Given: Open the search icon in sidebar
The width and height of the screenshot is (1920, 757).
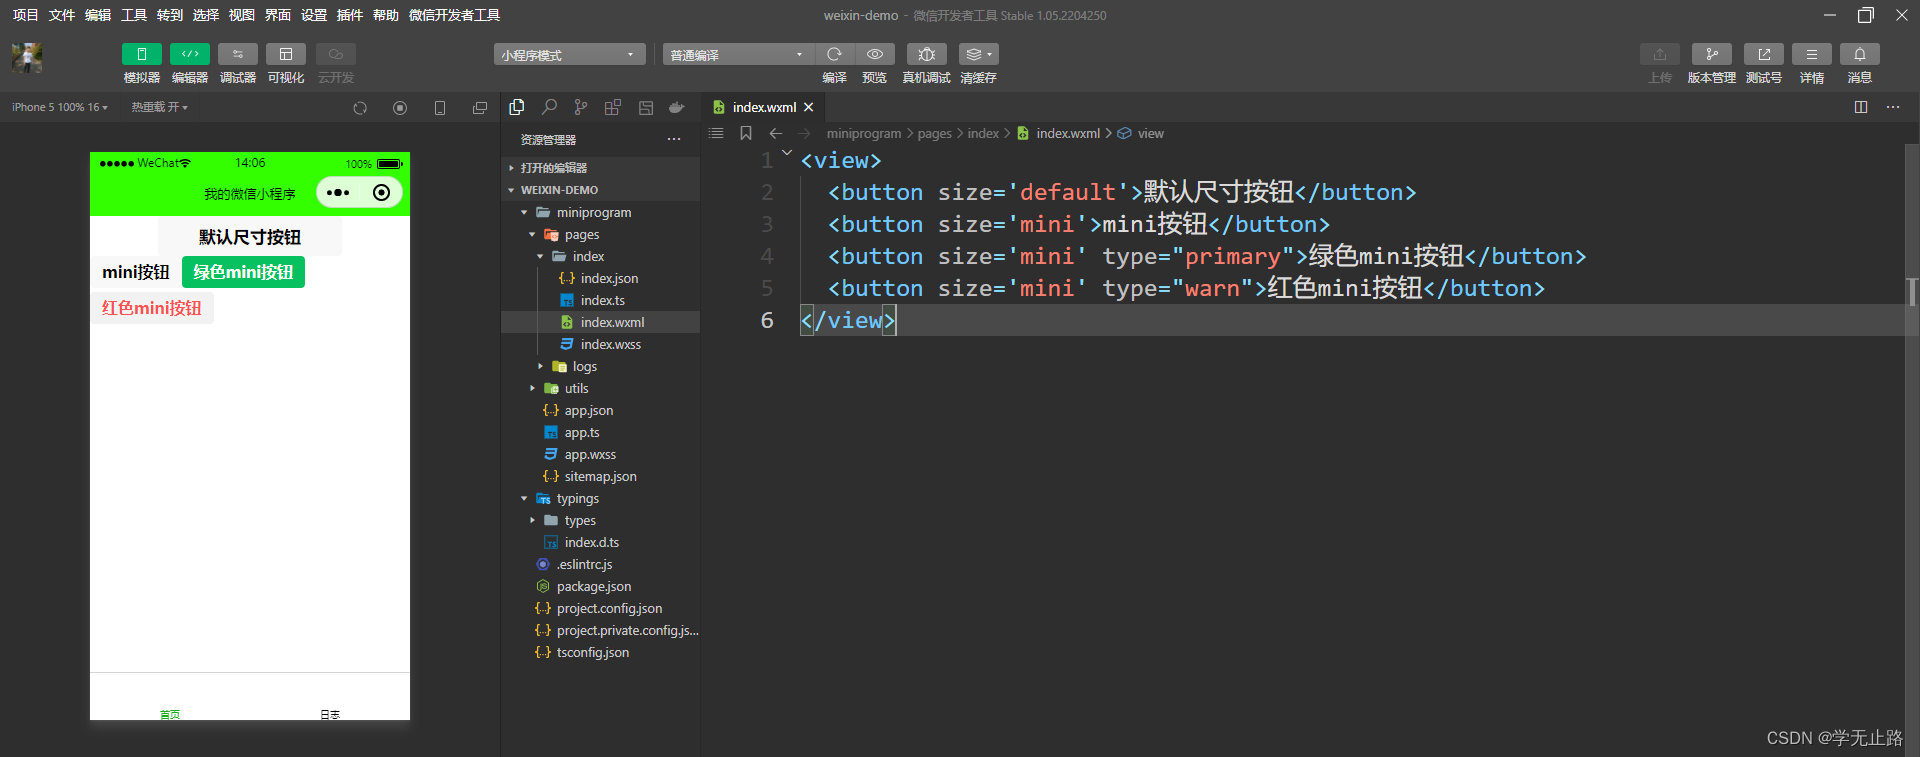Looking at the screenshot, I should point(549,107).
